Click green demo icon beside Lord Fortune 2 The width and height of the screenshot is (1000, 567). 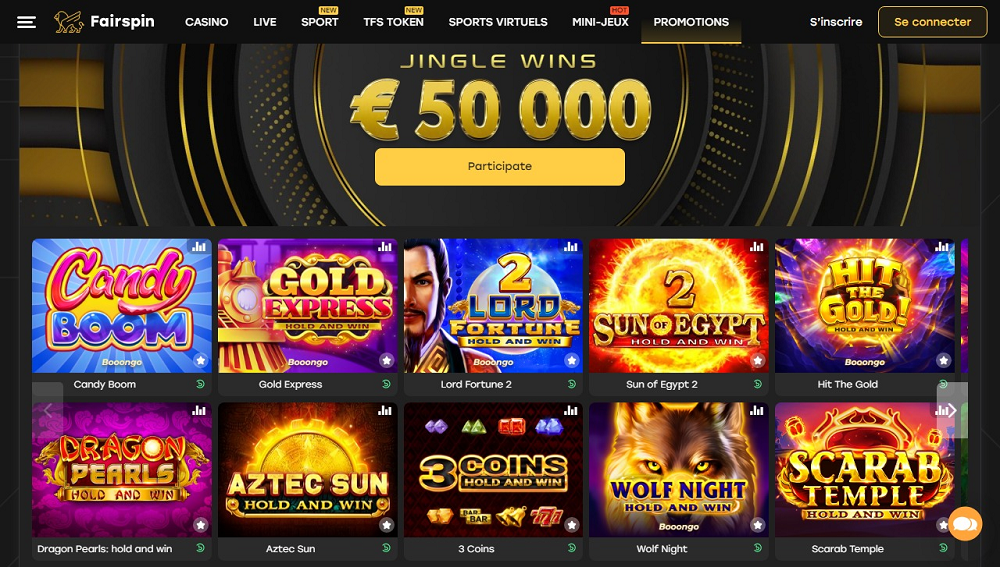click(571, 384)
